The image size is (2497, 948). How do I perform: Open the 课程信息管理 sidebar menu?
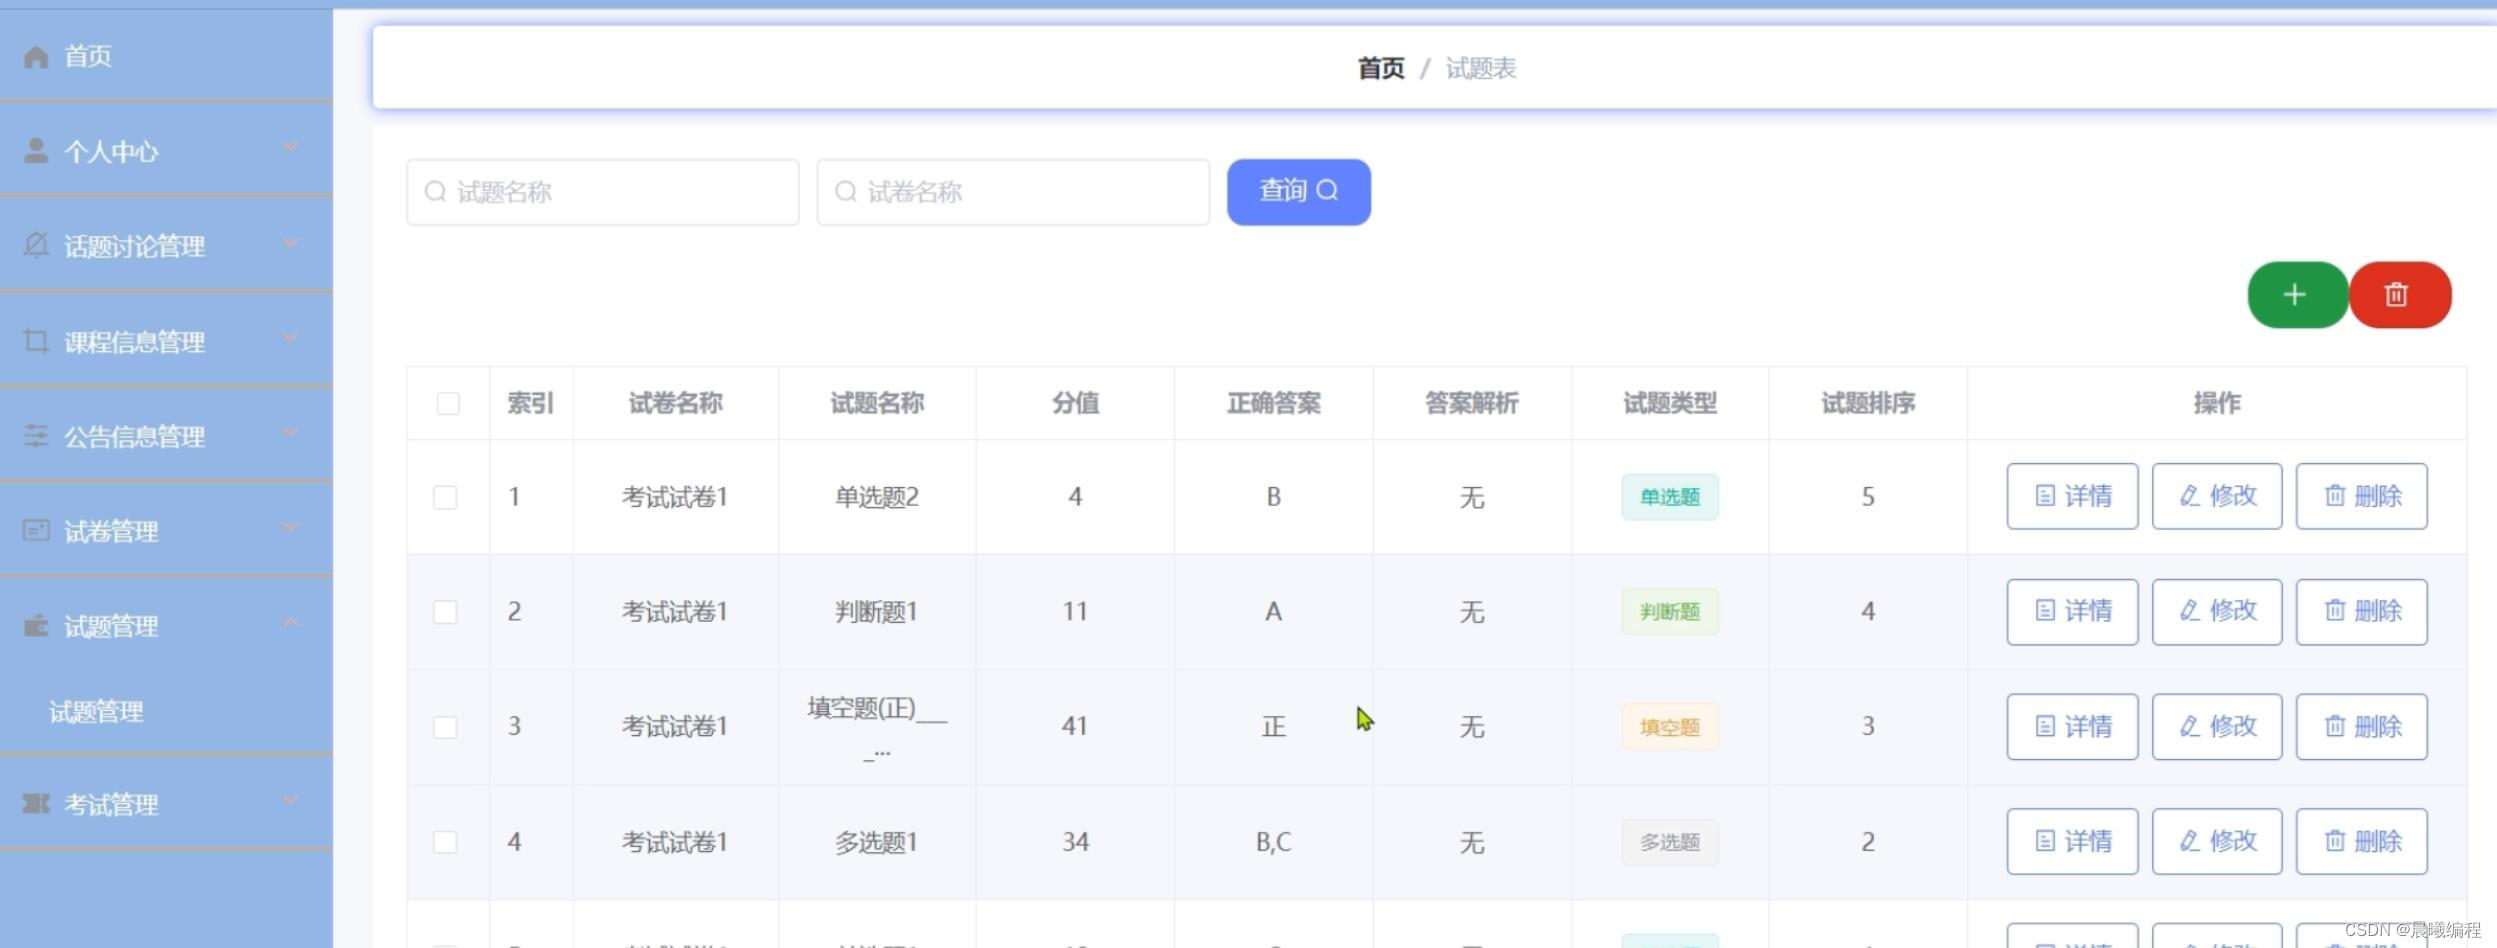[166, 341]
